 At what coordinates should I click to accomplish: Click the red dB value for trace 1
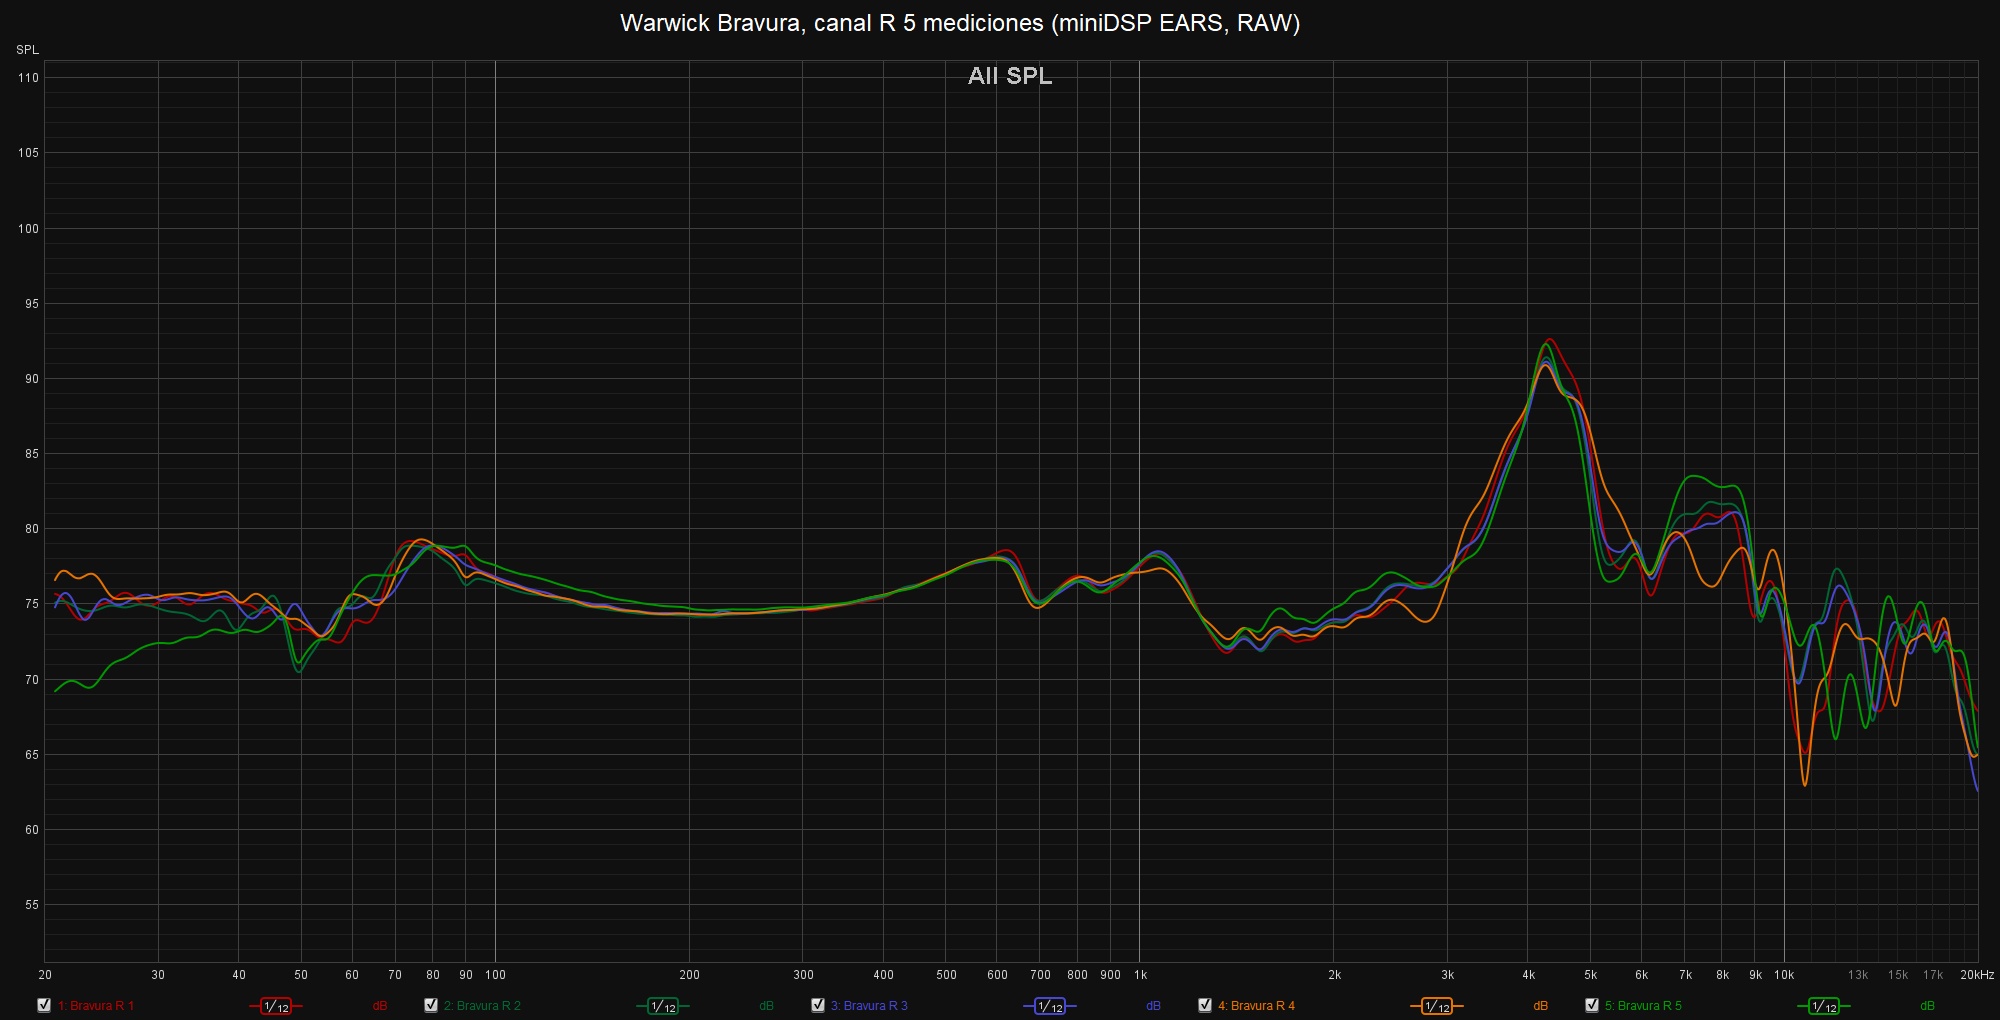click(380, 1006)
